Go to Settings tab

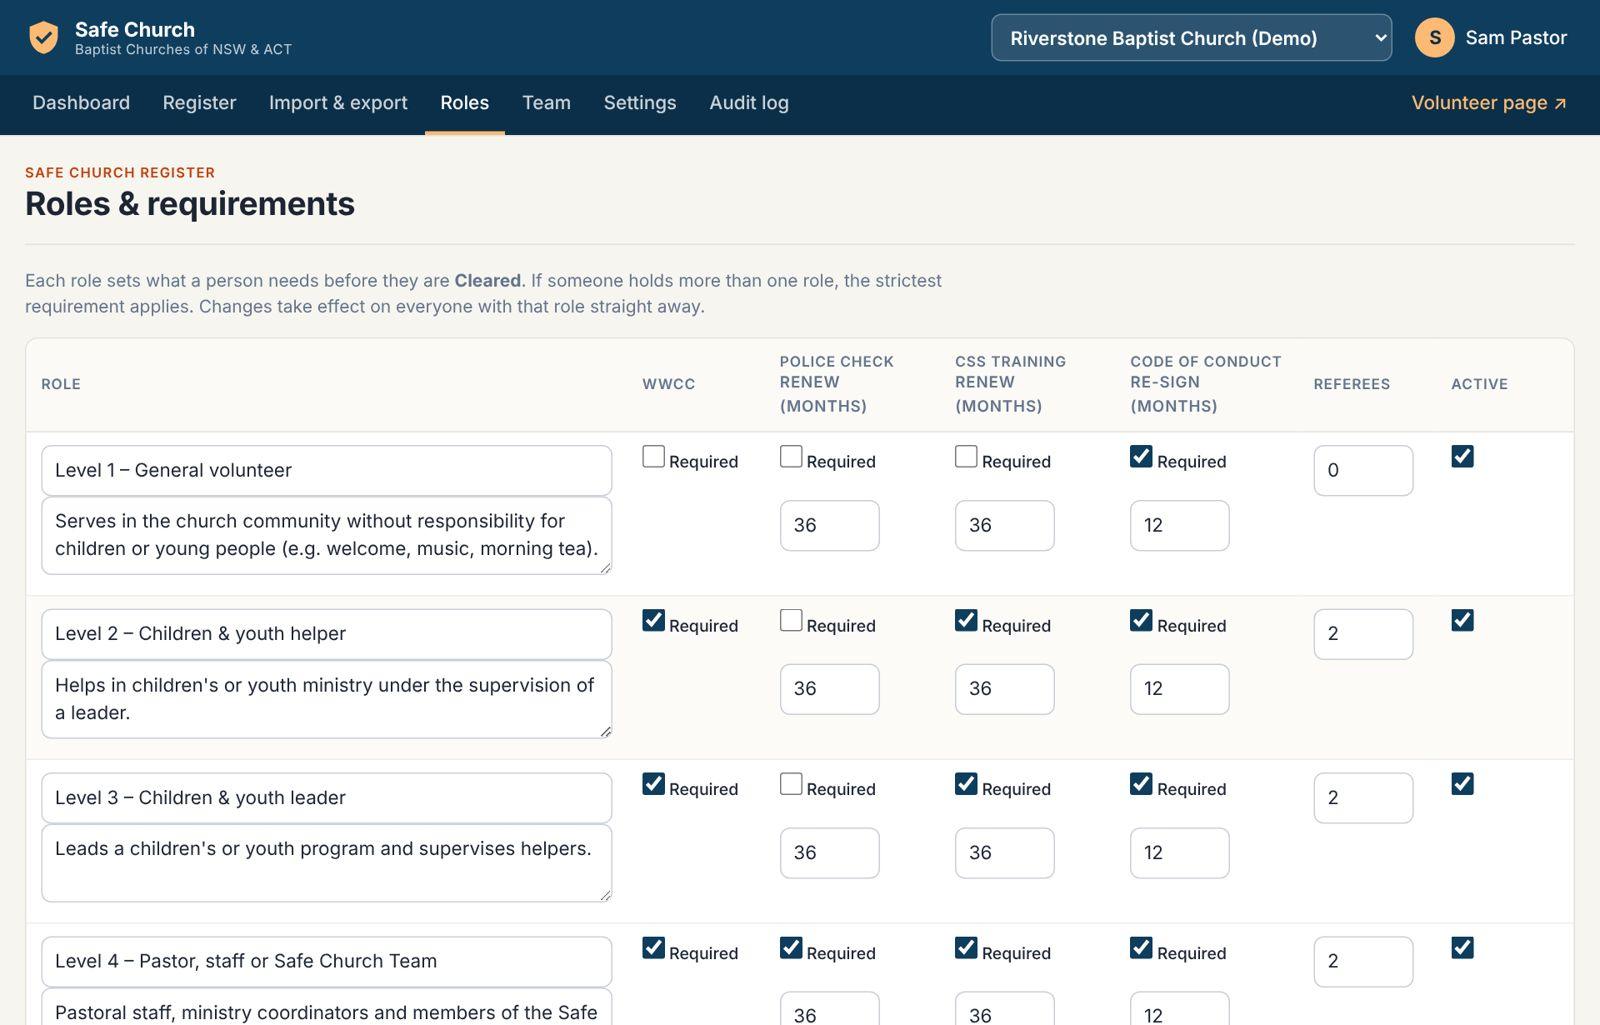click(x=640, y=103)
